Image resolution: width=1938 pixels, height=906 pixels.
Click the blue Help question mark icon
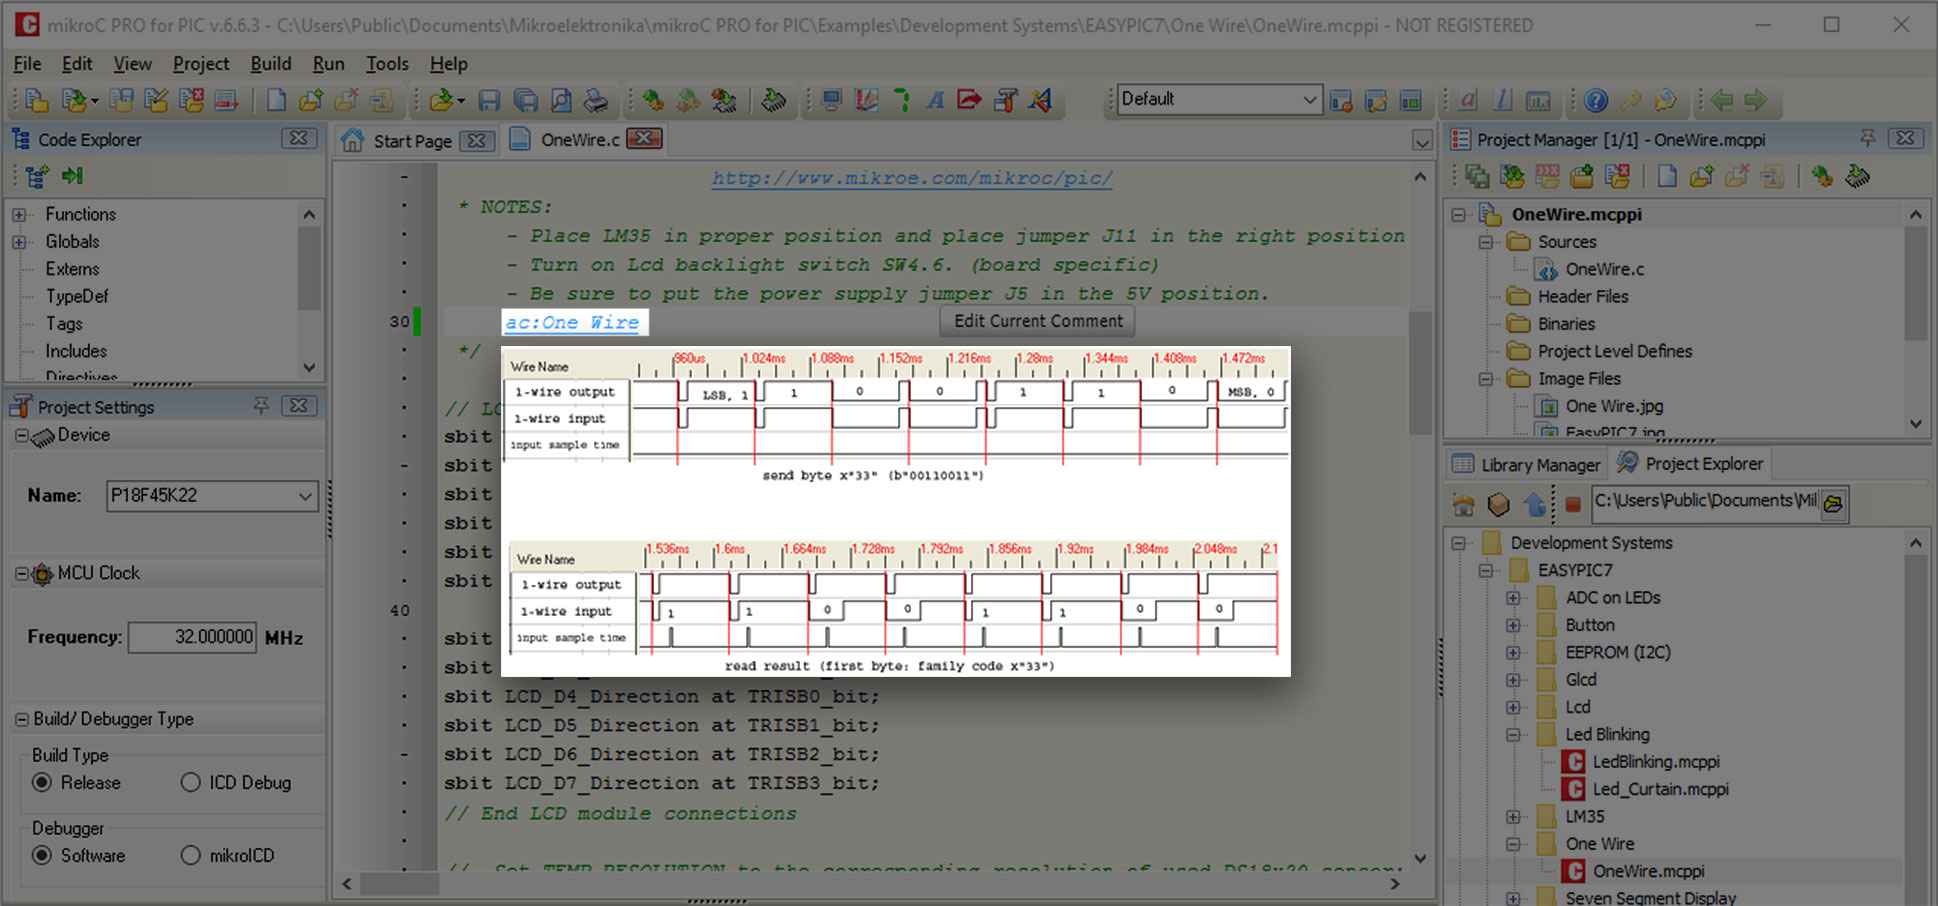[1596, 100]
